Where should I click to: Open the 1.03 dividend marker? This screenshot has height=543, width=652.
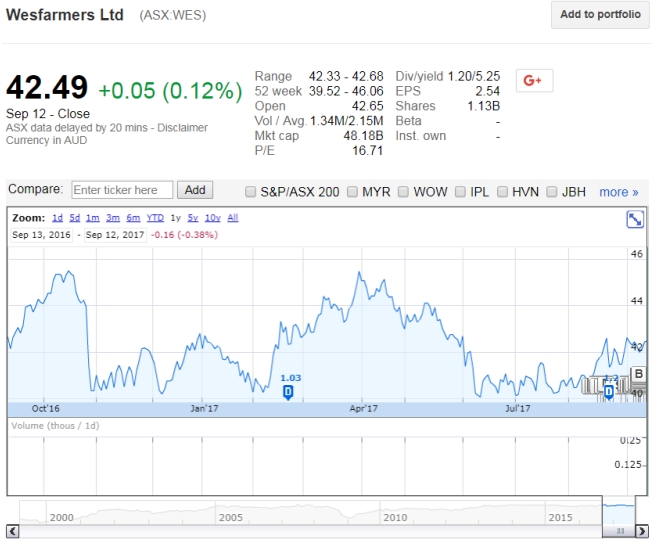coord(288,392)
